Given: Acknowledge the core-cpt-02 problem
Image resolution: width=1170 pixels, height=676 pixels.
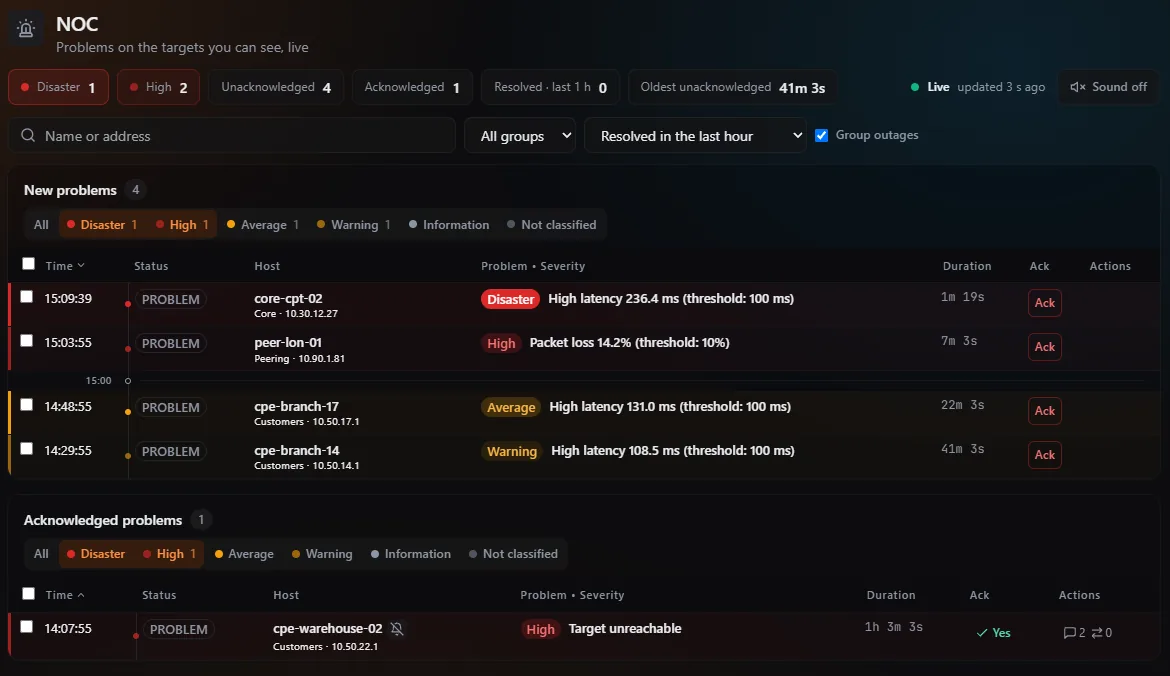Looking at the screenshot, I should [1045, 303].
